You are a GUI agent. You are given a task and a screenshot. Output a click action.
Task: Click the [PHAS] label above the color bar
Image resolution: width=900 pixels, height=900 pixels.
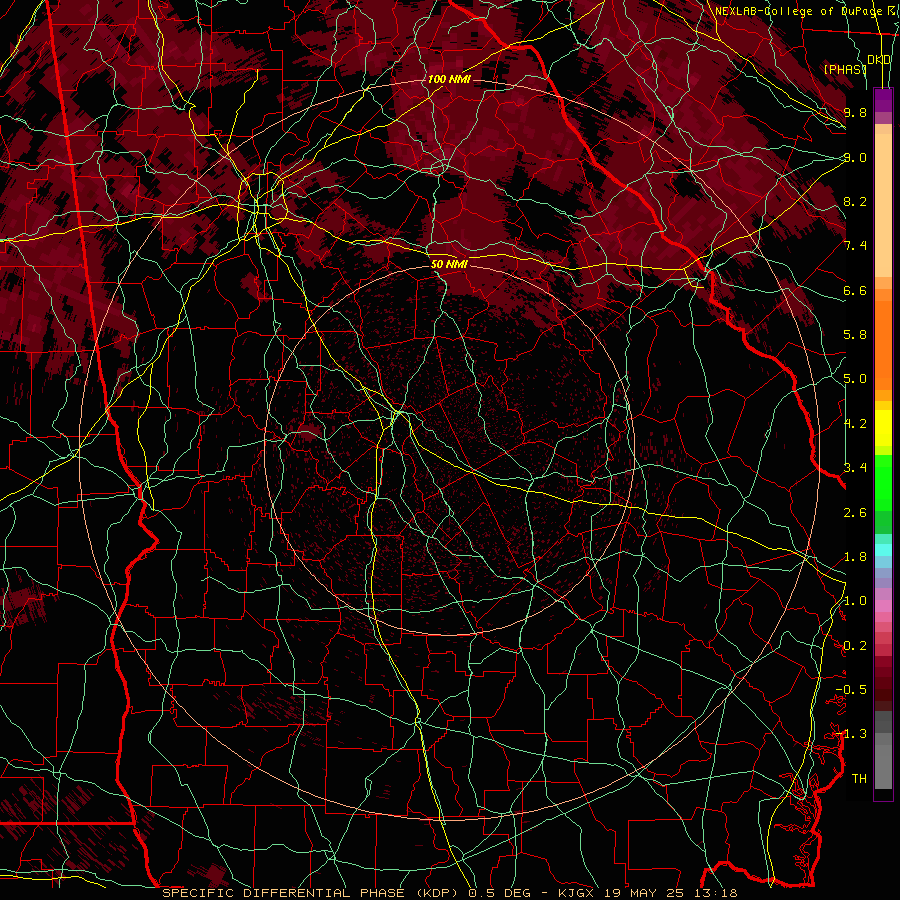845,69
